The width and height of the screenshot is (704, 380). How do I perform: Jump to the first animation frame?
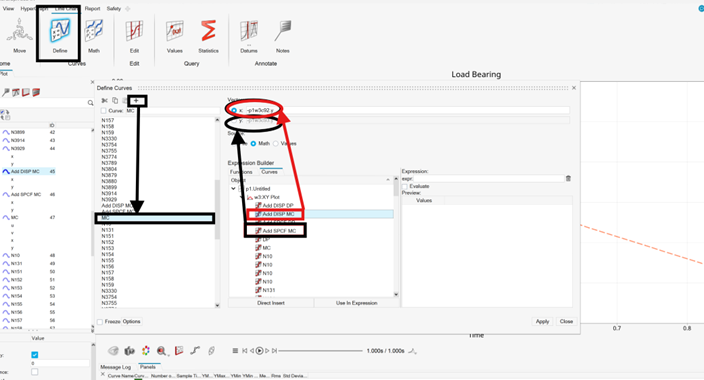point(245,351)
